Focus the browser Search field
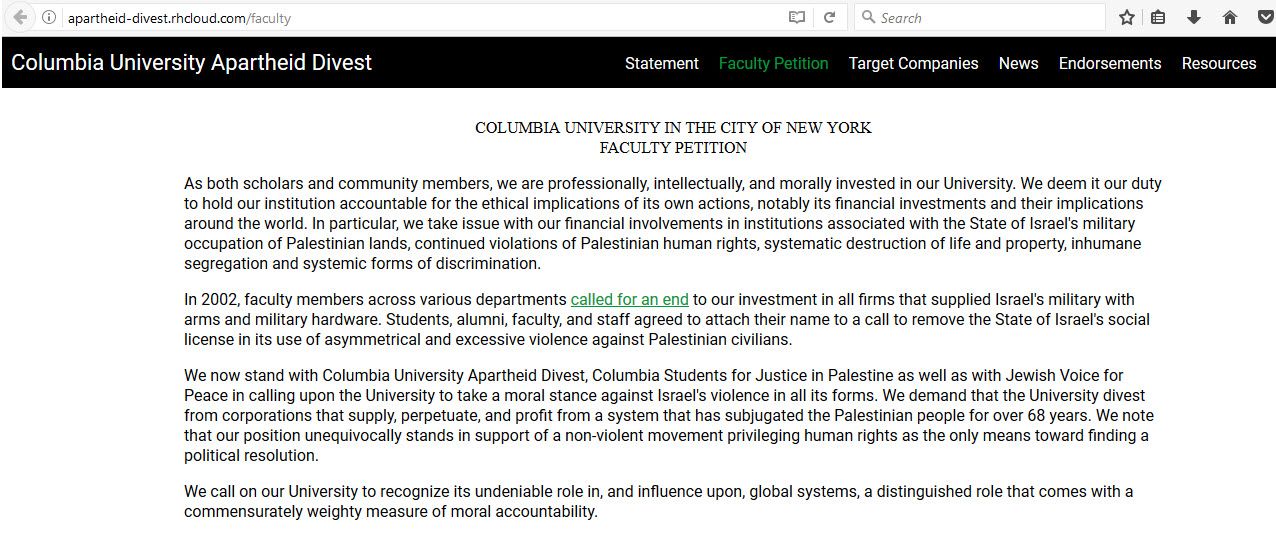 [x=980, y=17]
